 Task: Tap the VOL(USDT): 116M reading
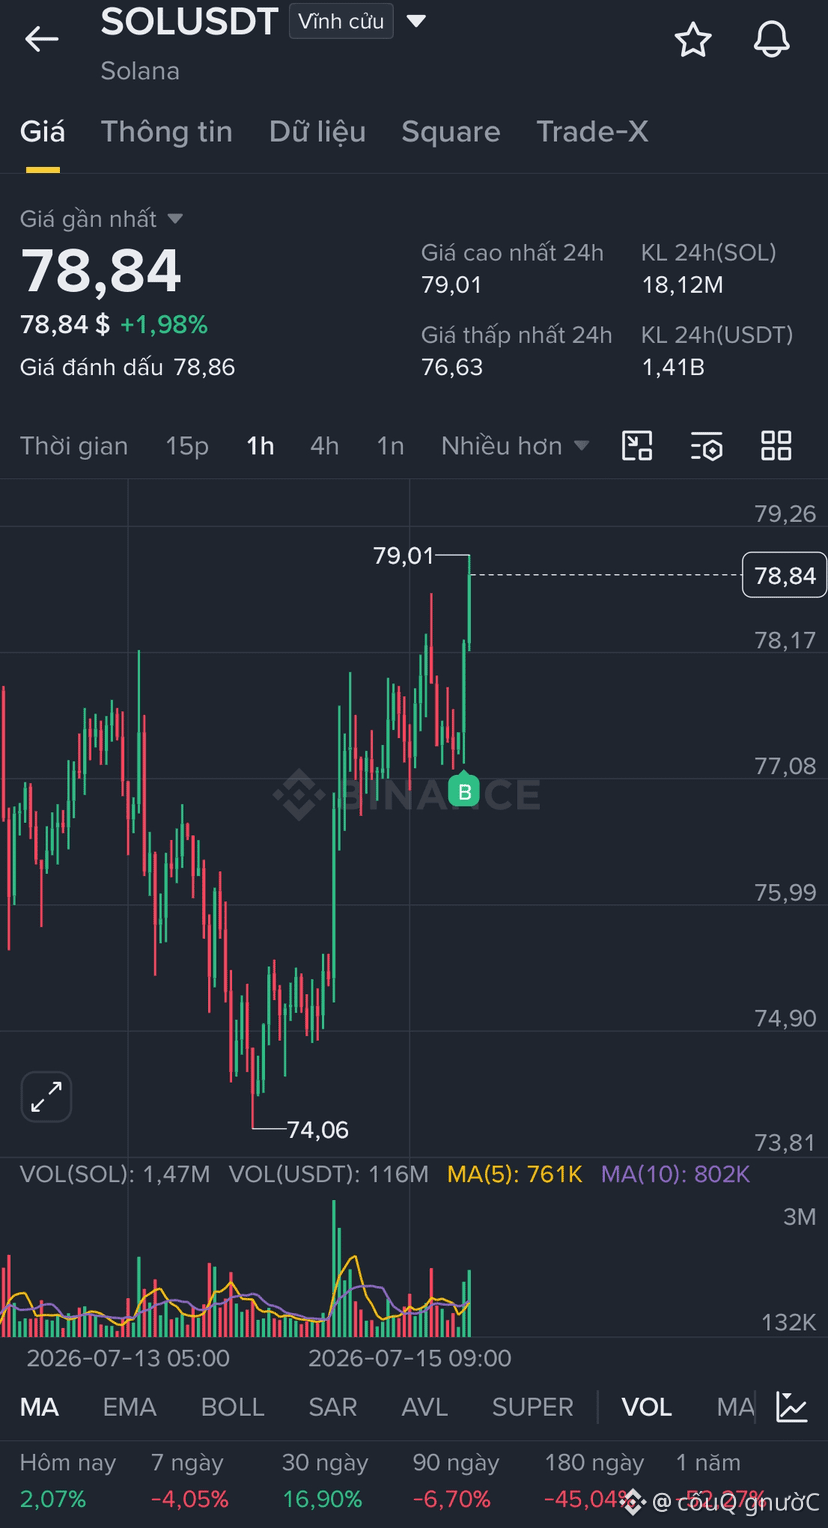[329, 1174]
